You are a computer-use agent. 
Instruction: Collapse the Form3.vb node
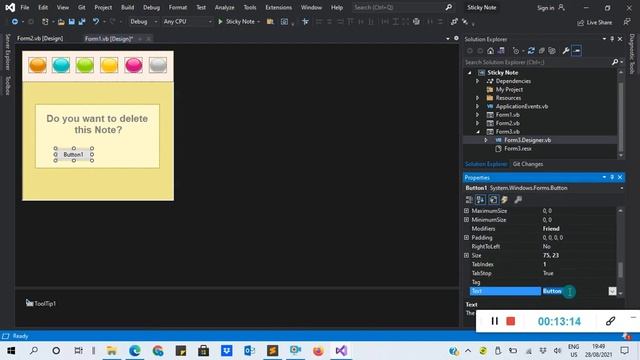coord(478,131)
